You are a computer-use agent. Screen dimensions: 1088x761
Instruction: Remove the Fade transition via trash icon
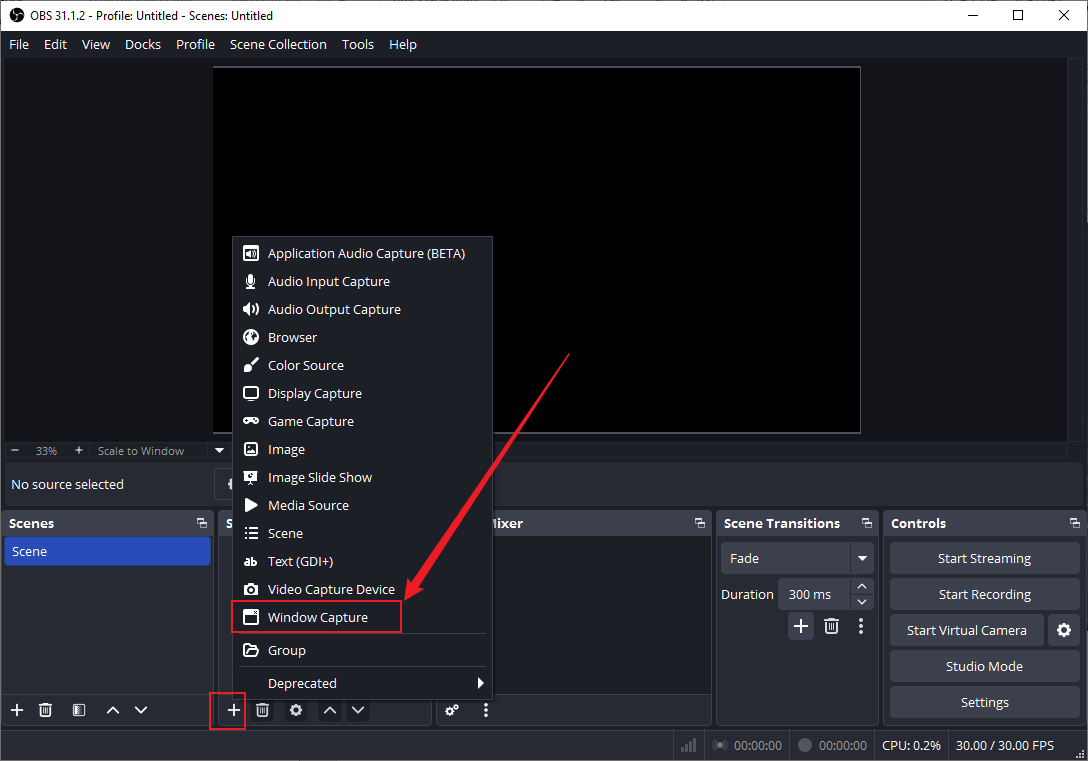pyautogui.click(x=831, y=625)
